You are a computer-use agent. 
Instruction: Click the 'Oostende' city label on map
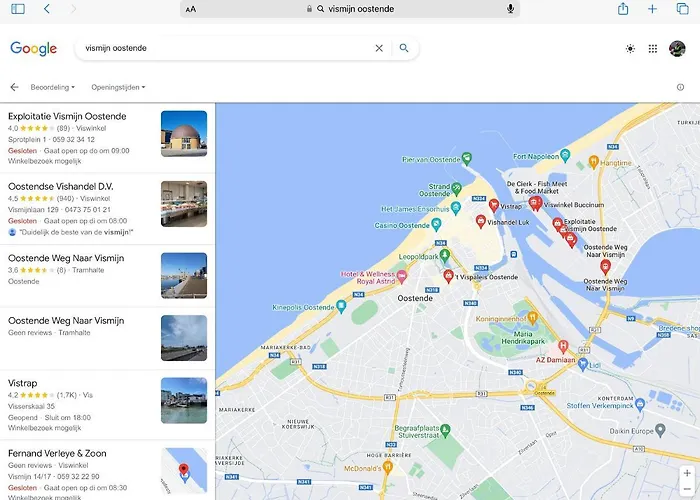(415, 298)
